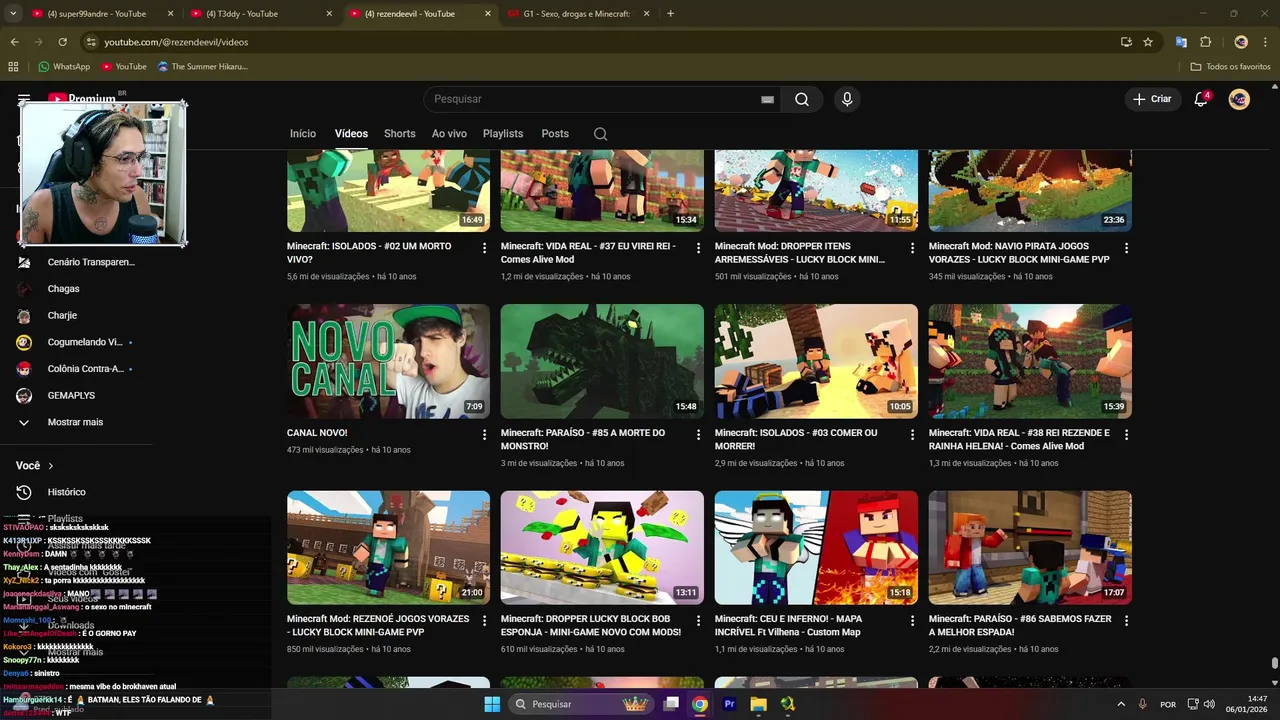Switch to the Início channel tab
This screenshot has width=1280, height=720.
pyautogui.click(x=303, y=134)
